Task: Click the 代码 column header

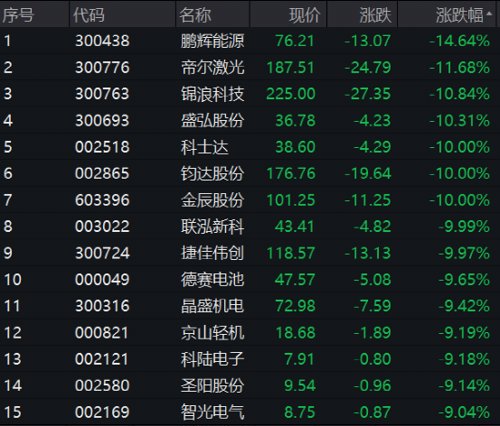Action: [x=89, y=15]
